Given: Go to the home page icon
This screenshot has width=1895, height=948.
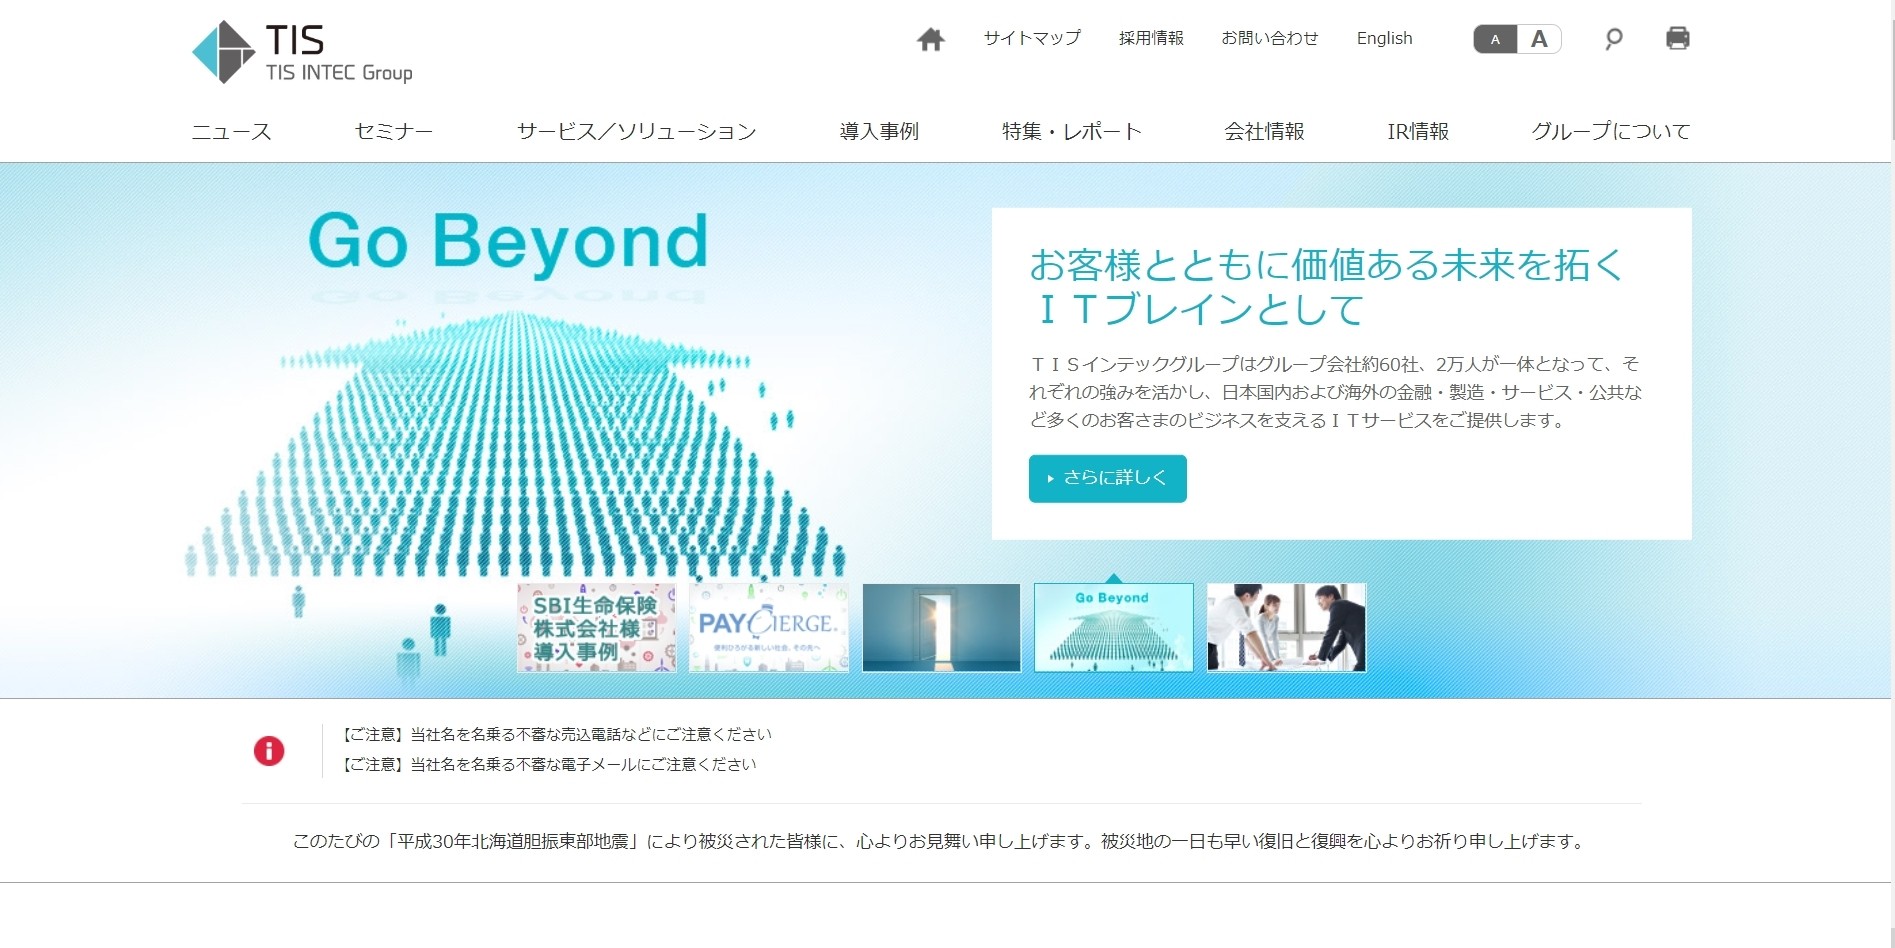Looking at the screenshot, I should tap(931, 39).
